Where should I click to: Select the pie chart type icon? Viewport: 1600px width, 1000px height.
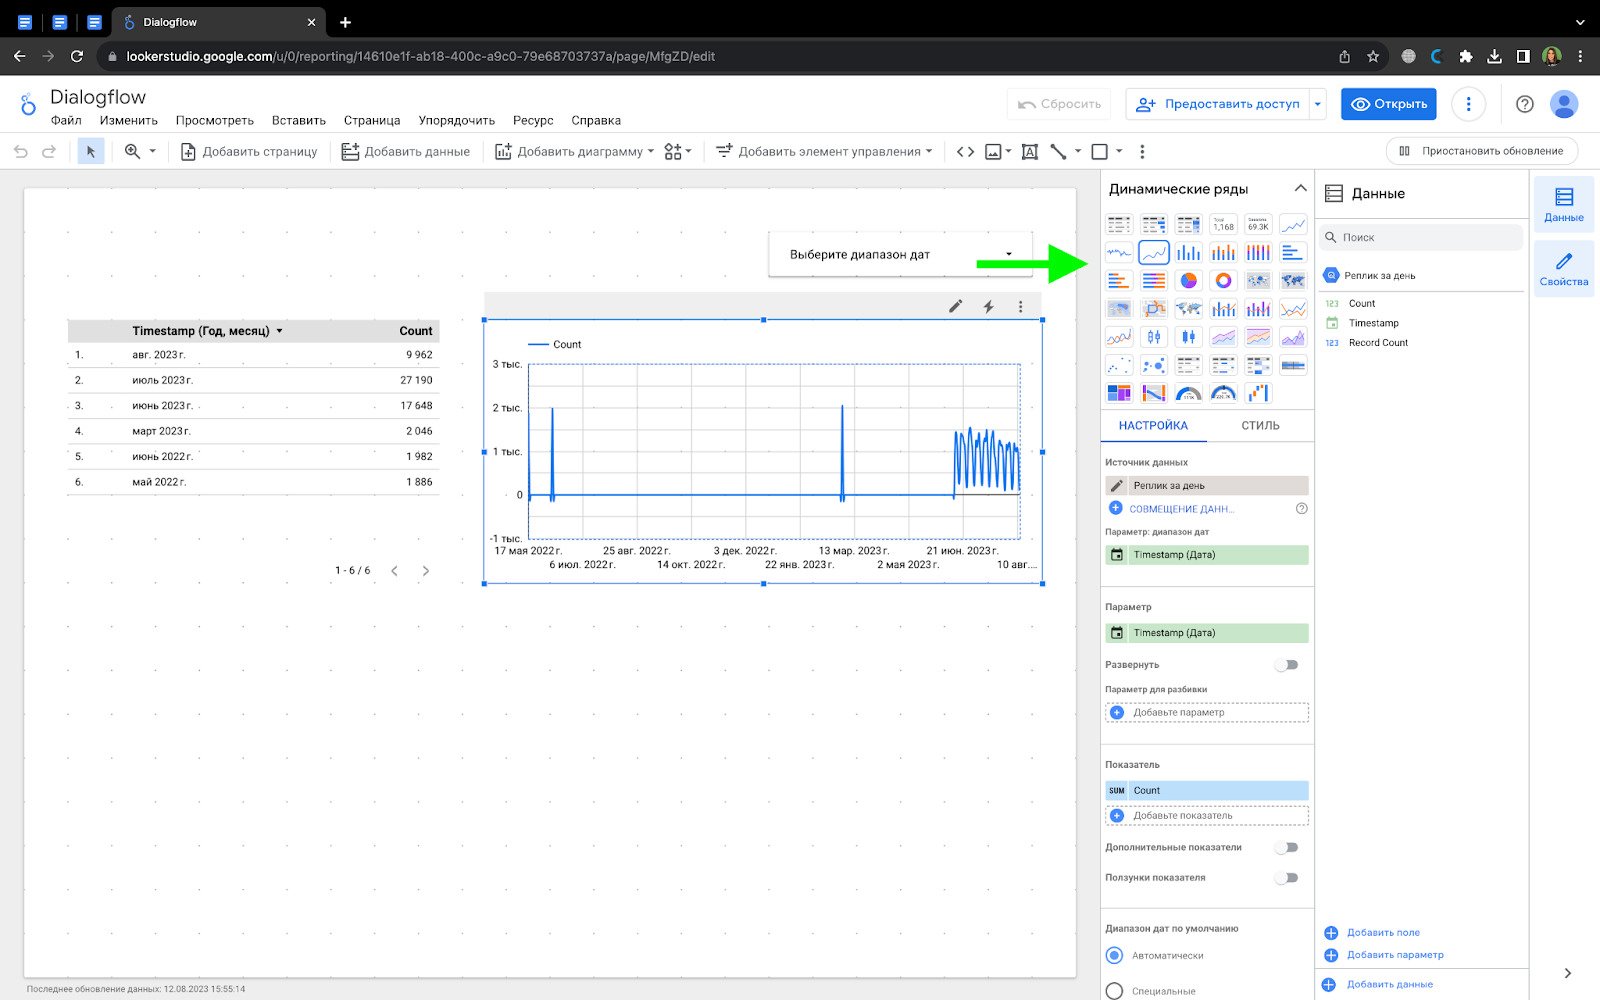click(1188, 281)
